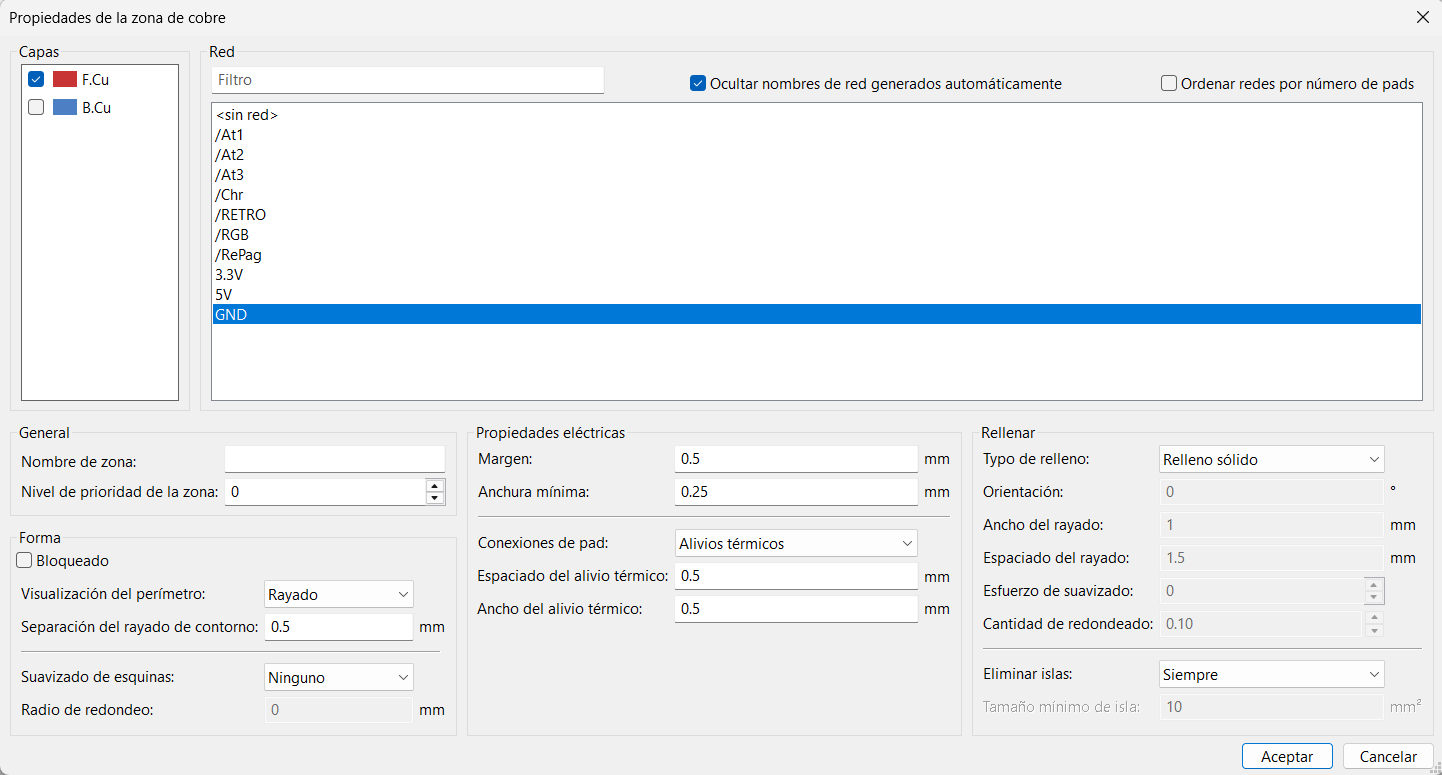Select the 3.3V net in list

pos(230,274)
